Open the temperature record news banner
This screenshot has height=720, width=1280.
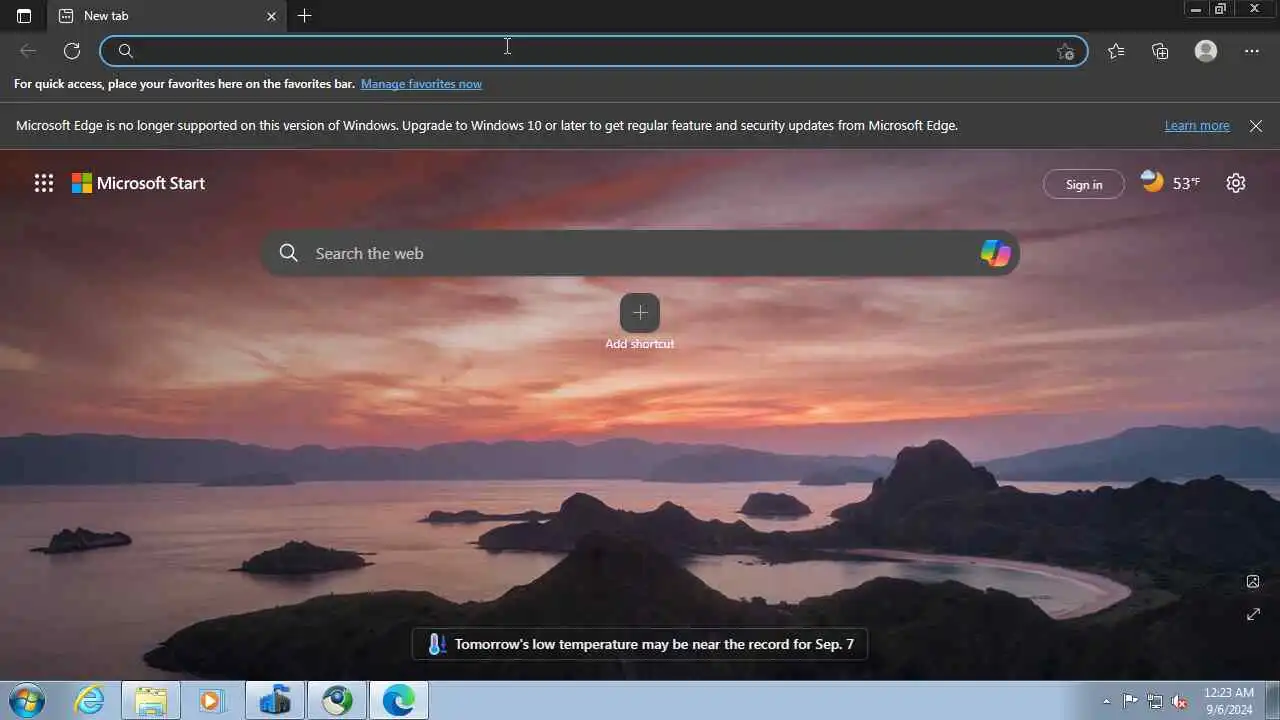[640, 644]
